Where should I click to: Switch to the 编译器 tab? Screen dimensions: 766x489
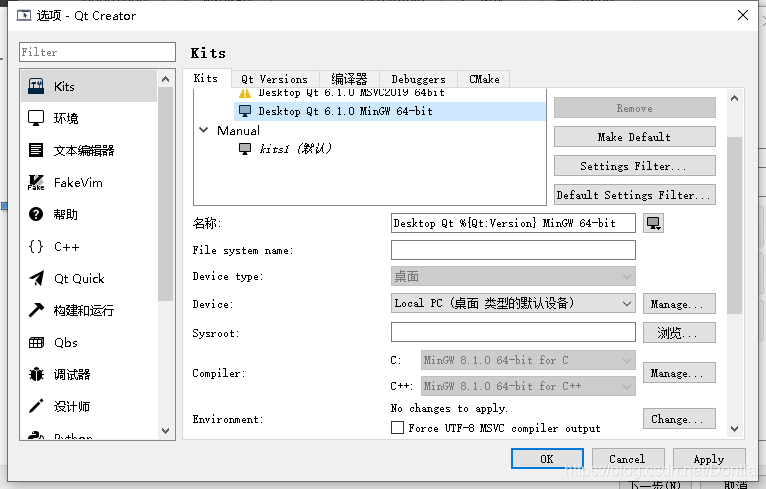tap(349, 79)
